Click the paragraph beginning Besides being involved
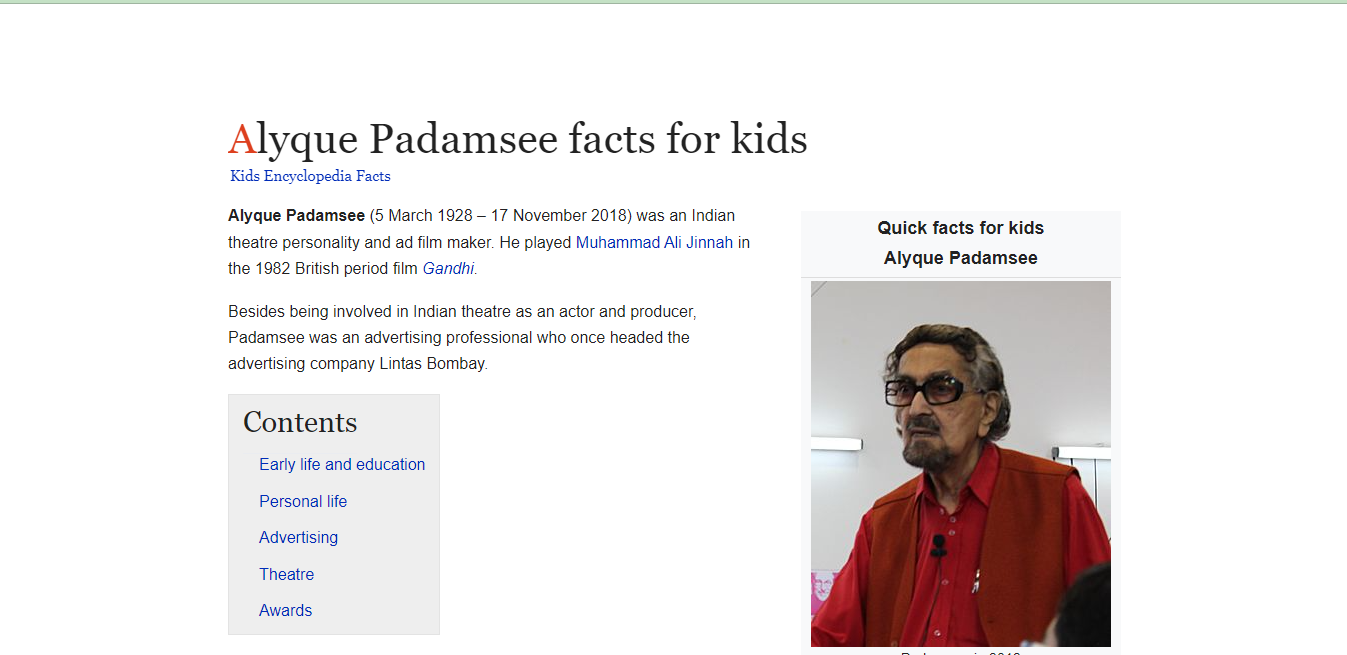The image size is (1347, 655). coord(460,338)
